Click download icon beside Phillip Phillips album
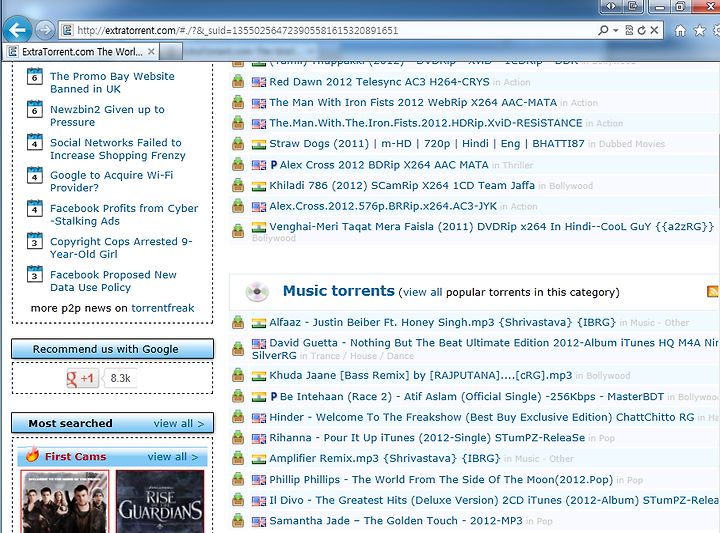 238,479
